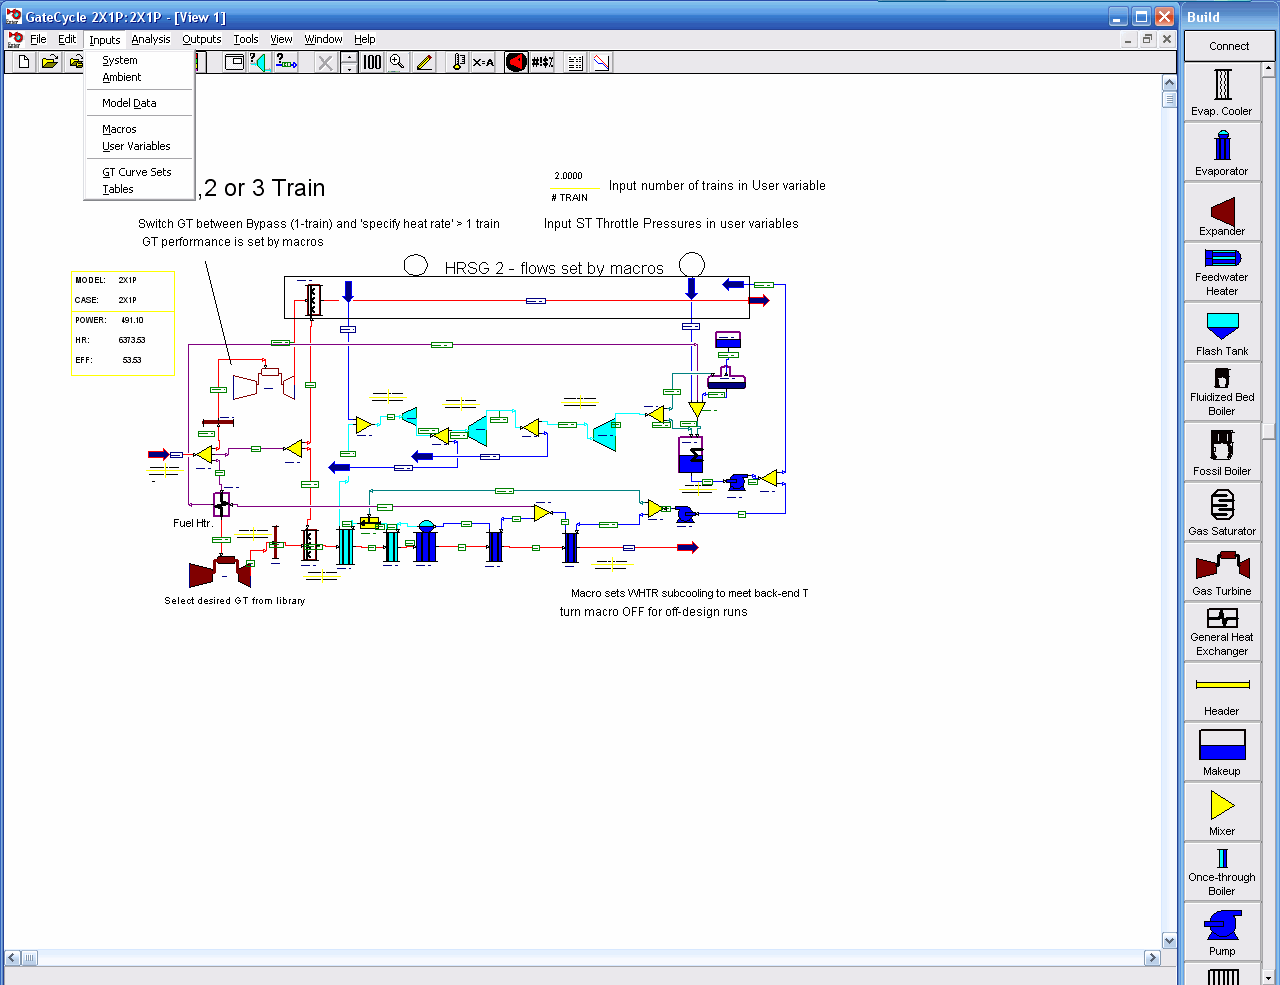The height and width of the screenshot is (985, 1280).
Task: Select Expander from Build palette
Action: (1222, 212)
